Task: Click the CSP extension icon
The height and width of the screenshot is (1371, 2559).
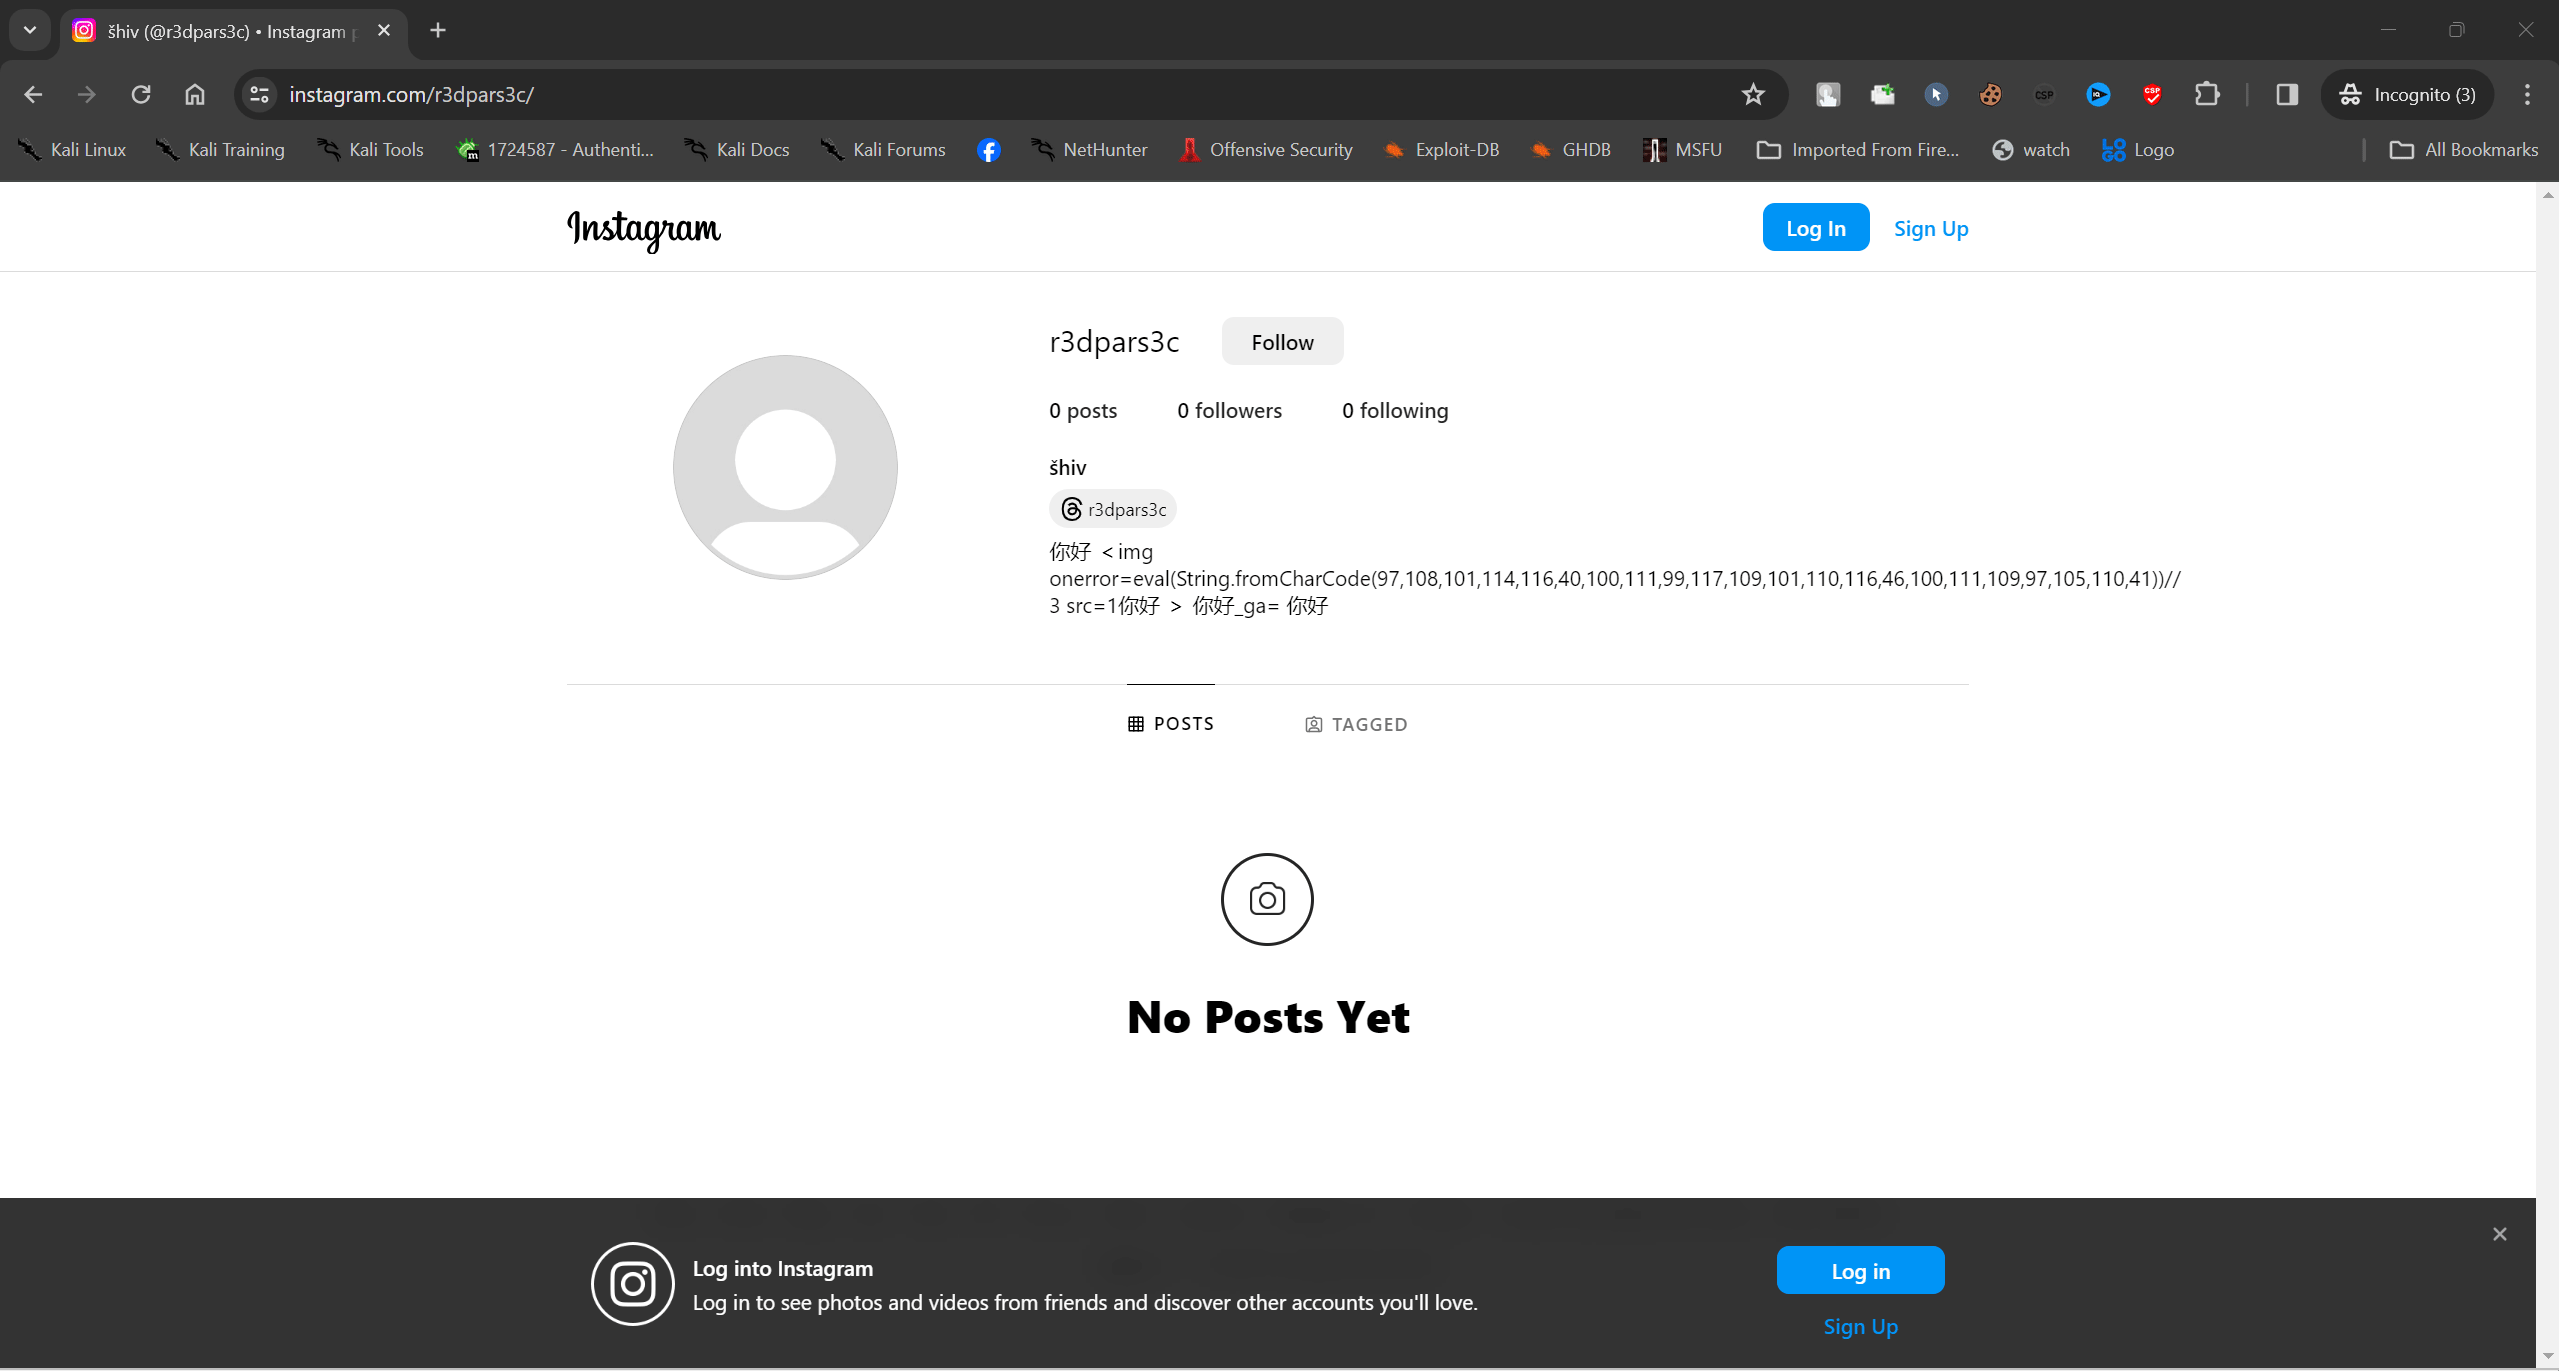Action: pos(2044,94)
